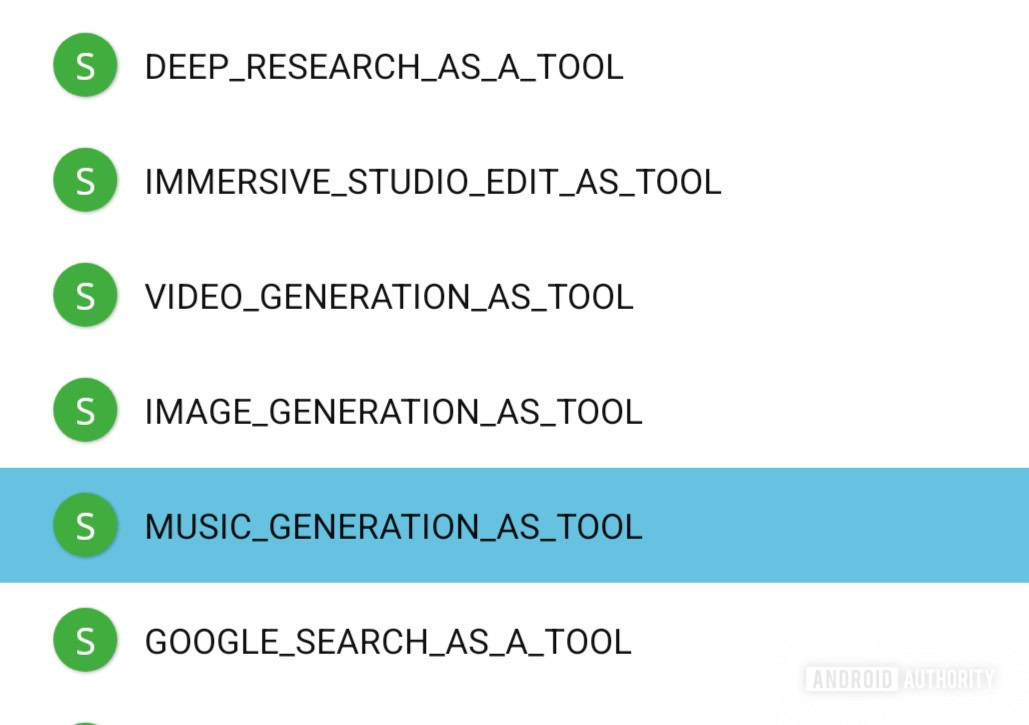Select the VIDEO_GENERATION_AS_TOOL flag entry

(390, 296)
